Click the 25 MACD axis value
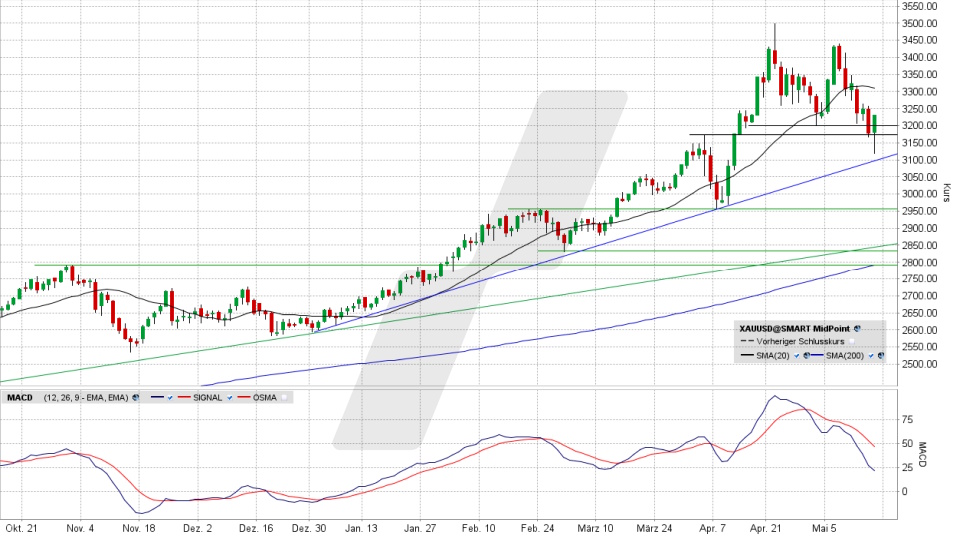Viewport: 960px width, 540px height. [907, 467]
